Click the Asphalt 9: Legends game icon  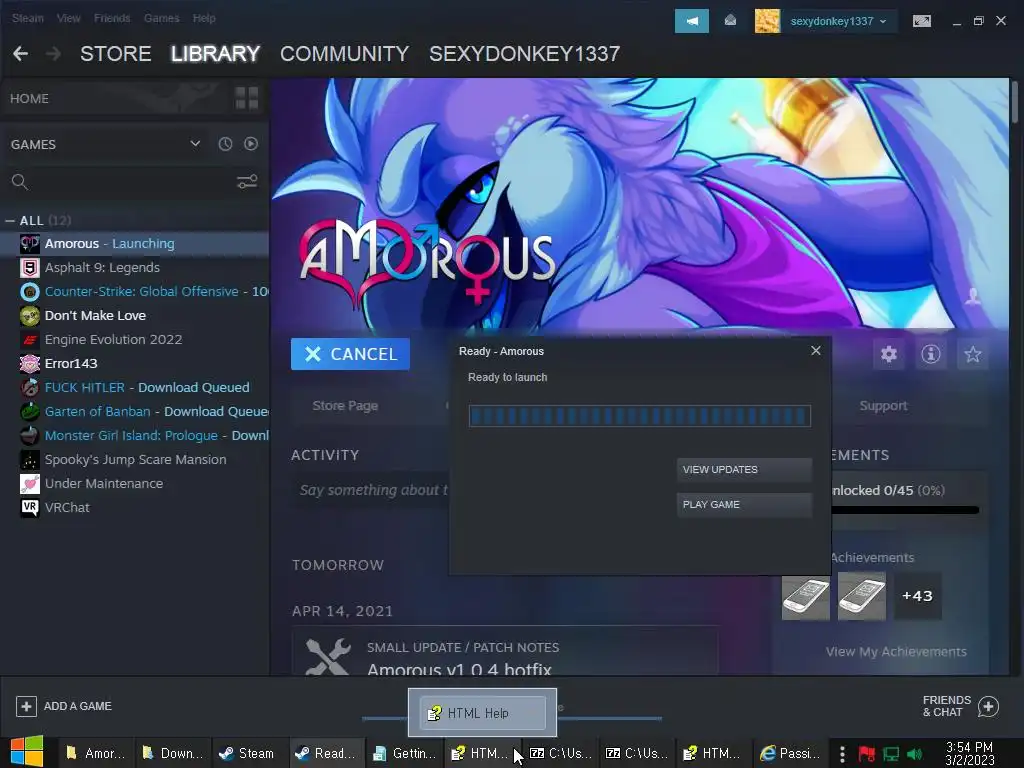pos(29,268)
